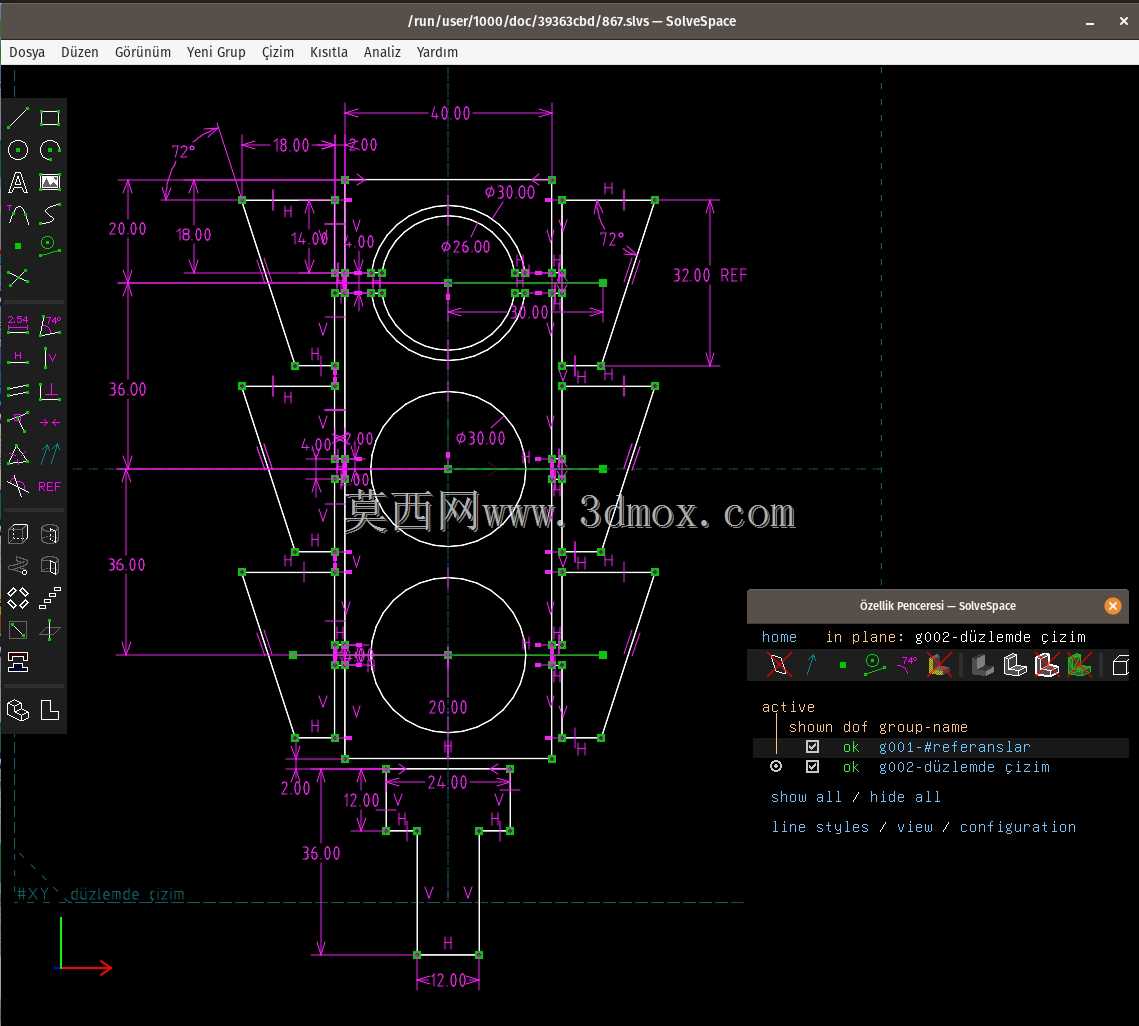Create new sketch in workplane group
The width and height of the screenshot is (1139, 1026).
(x=18, y=630)
